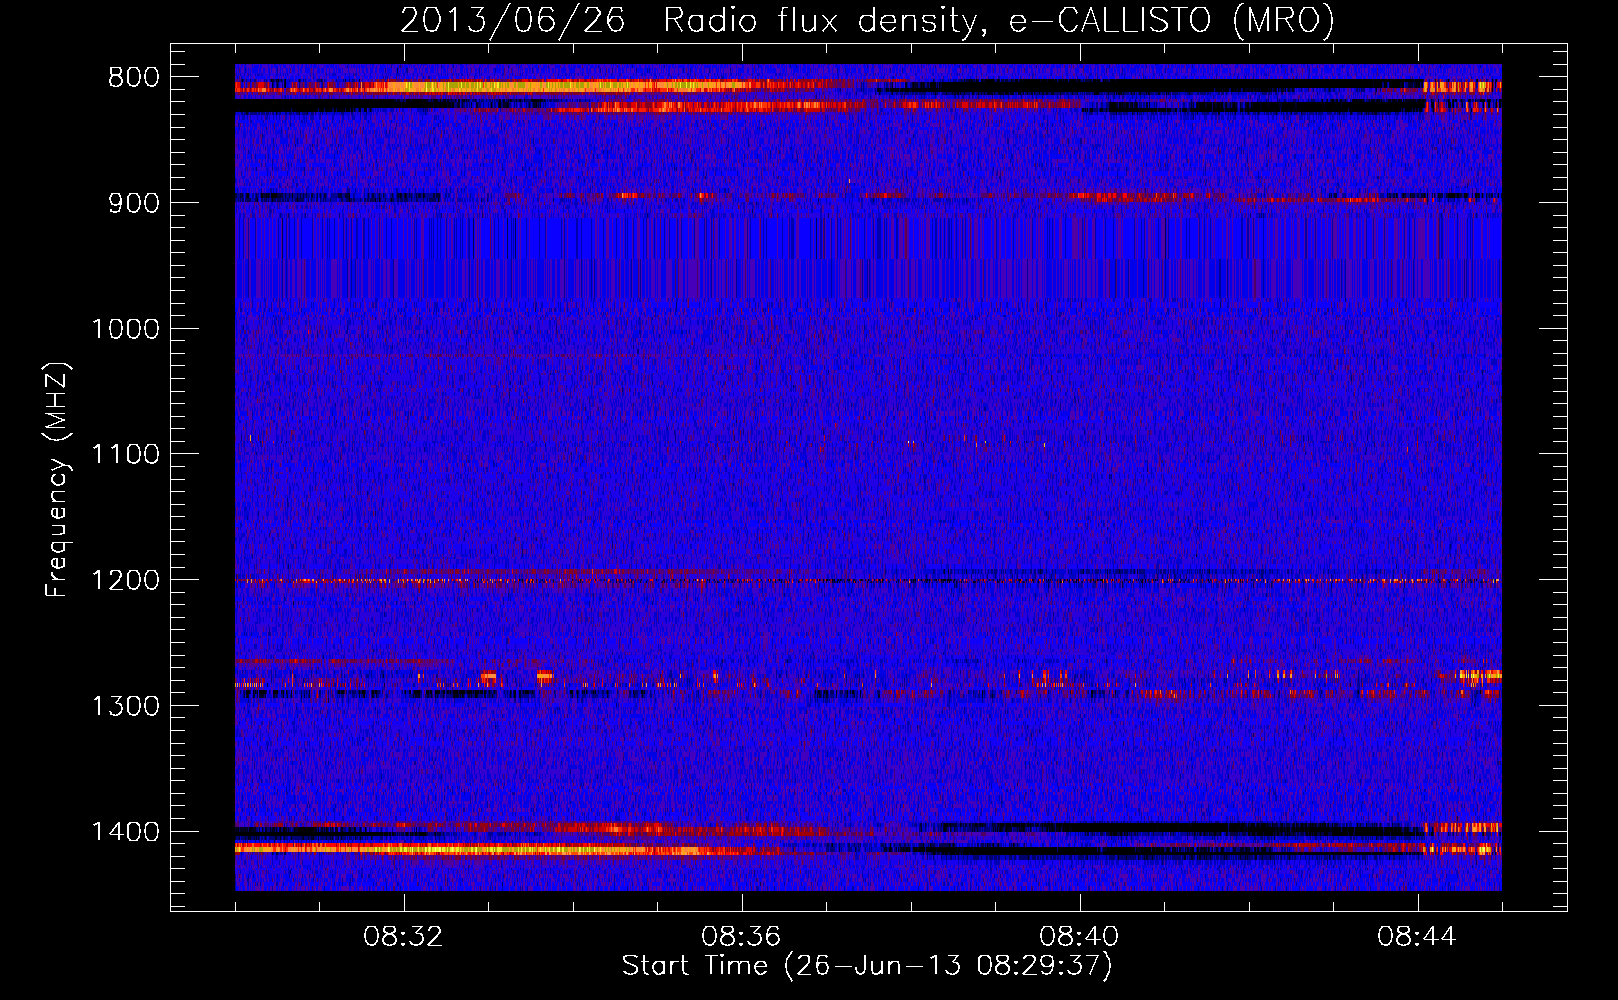The height and width of the screenshot is (1000, 1618).
Task: Click the 'Frequency (MHZ)' axis label
Action: click(57, 480)
